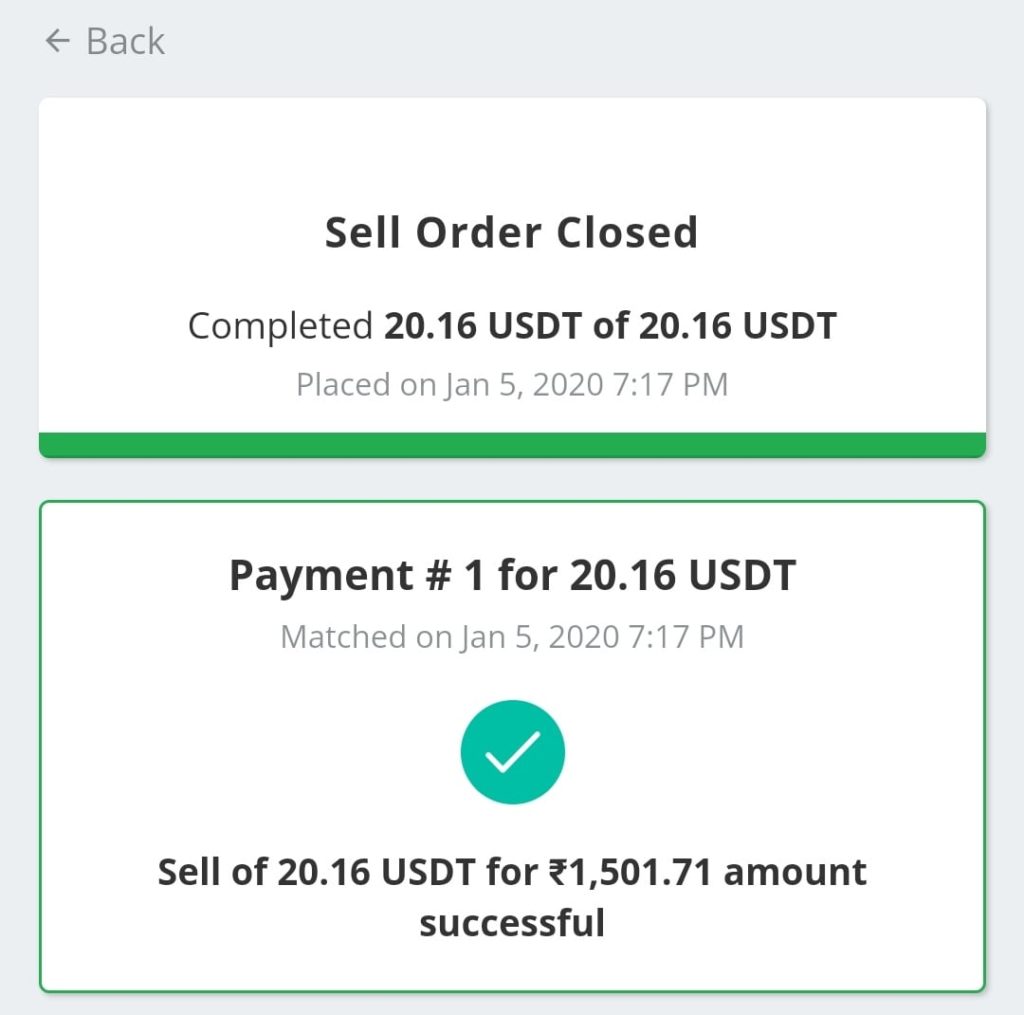Select the green-bordered payment details card
1024x1015 pixels.
pyautogui.click(x=512, y=747)
